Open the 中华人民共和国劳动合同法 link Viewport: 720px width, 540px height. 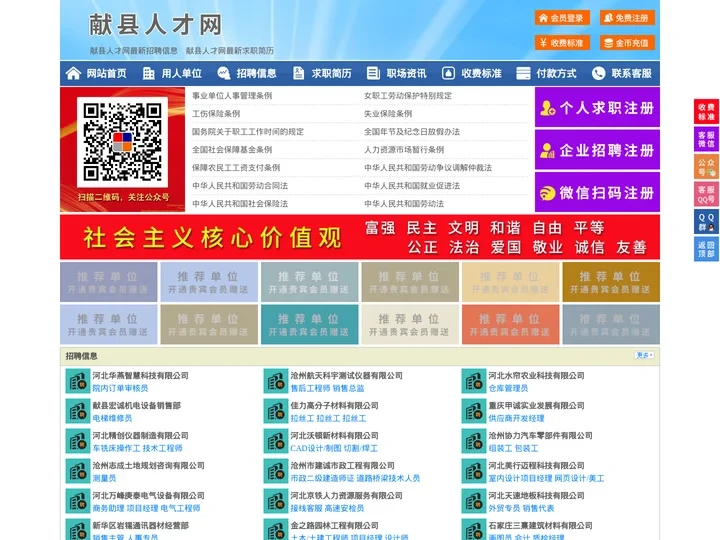[x=240, y=186]
